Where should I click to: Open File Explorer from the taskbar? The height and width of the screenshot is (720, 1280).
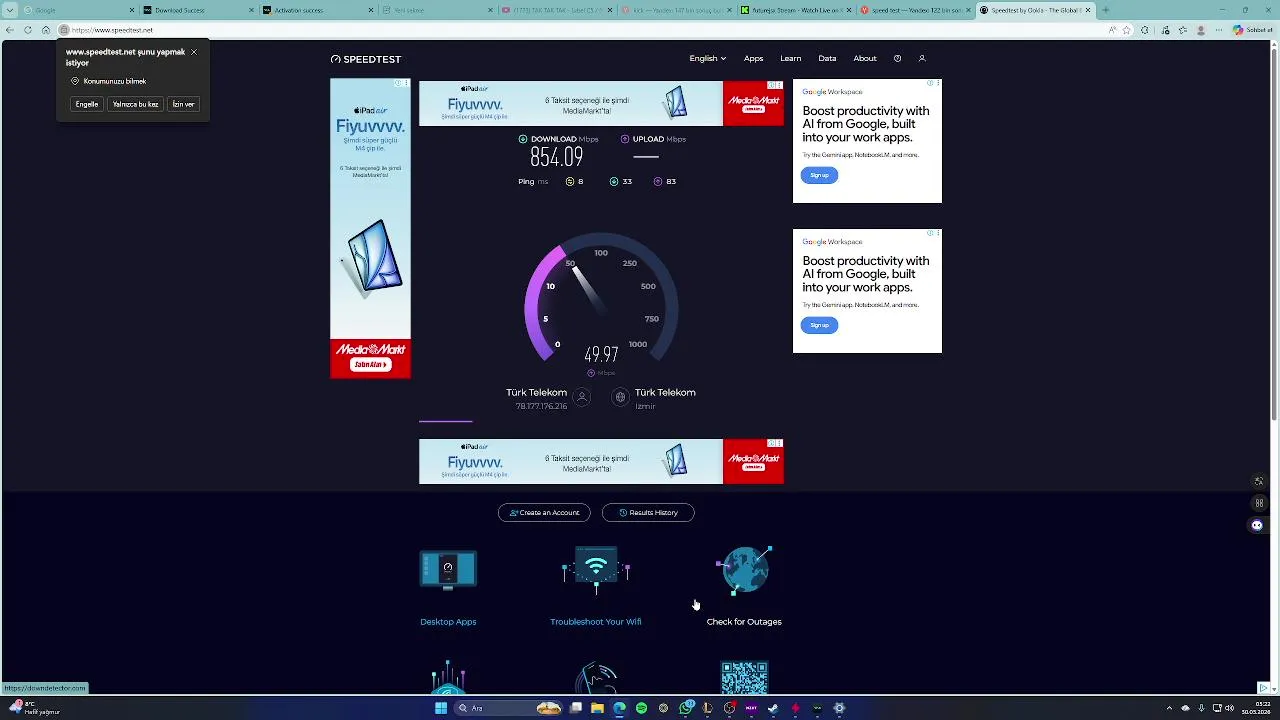[x=597, y=708]
